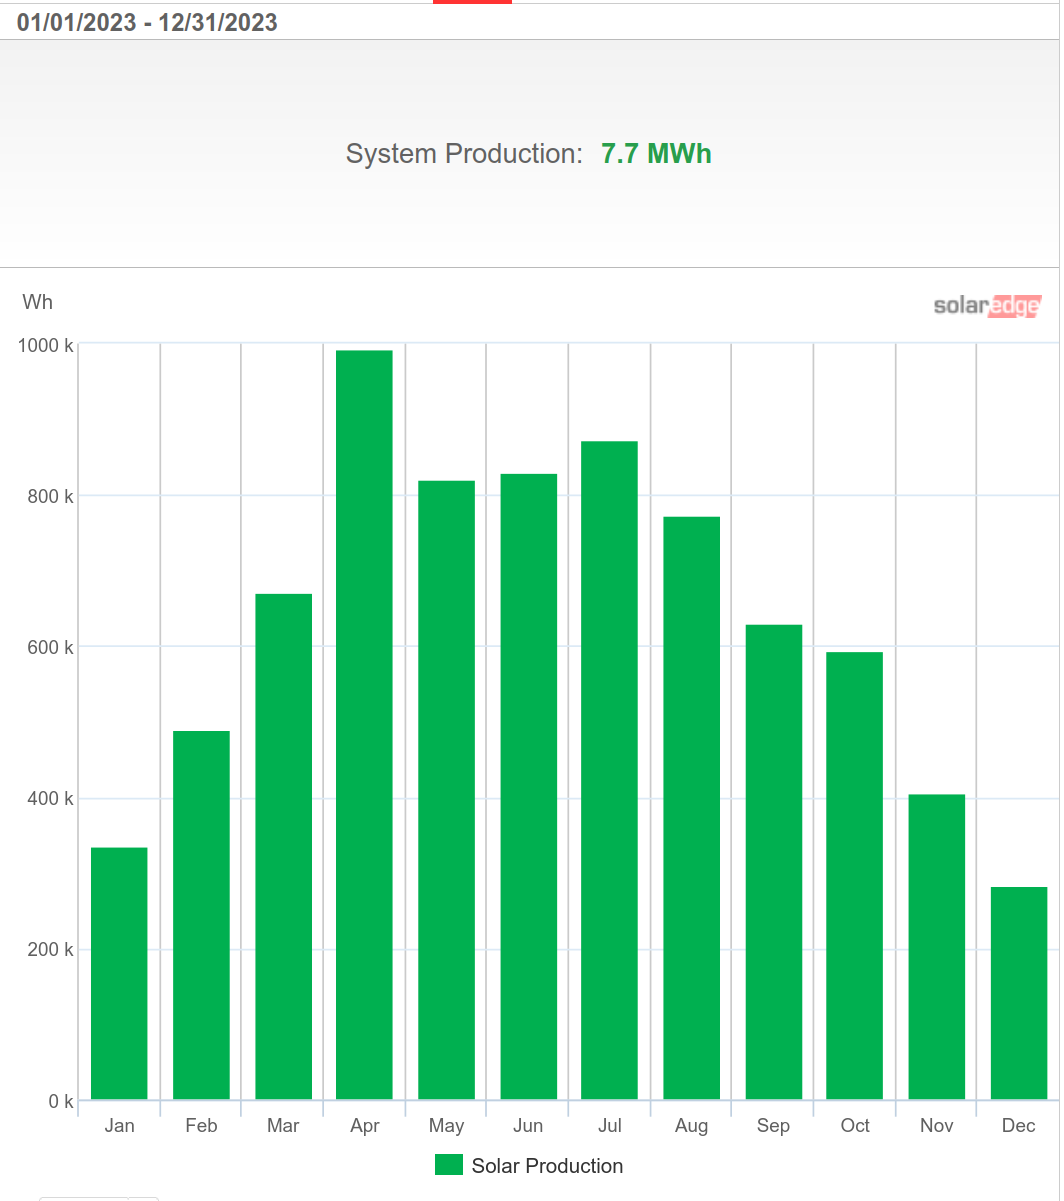Image resolution: width=1064 pixels, height=1201 pixels.
Task: Select the tallest bar for April
Action: click(x=364, y=725)
